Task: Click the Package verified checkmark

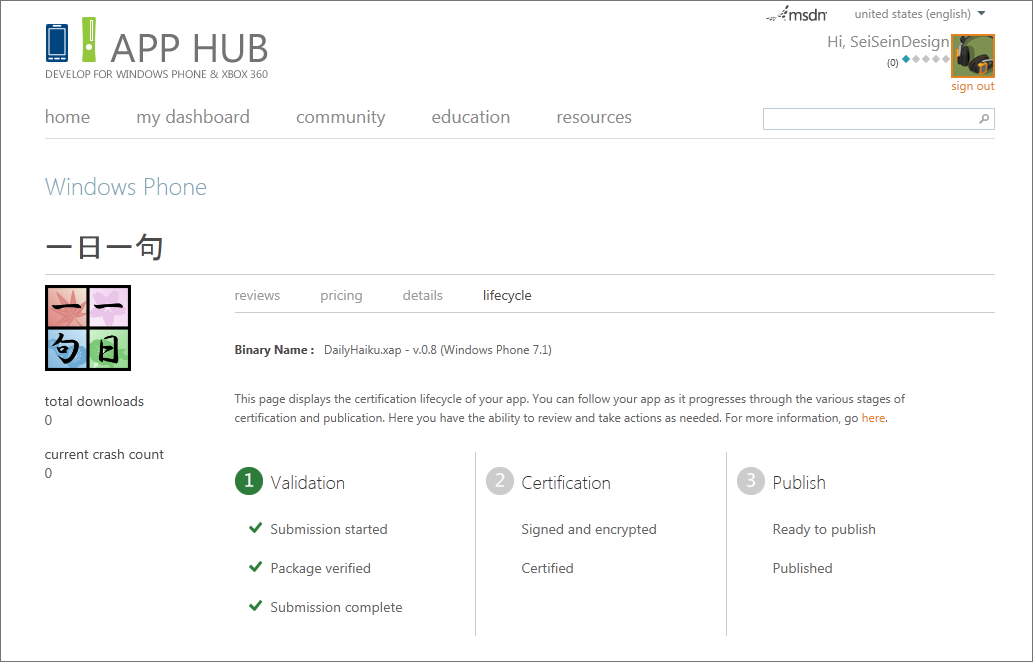Action: click(x=256, y=566)
